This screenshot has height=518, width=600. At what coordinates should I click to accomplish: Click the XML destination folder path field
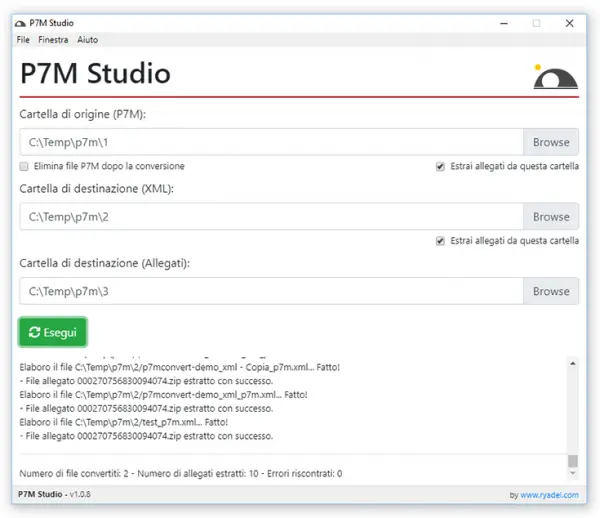point(271,217)
